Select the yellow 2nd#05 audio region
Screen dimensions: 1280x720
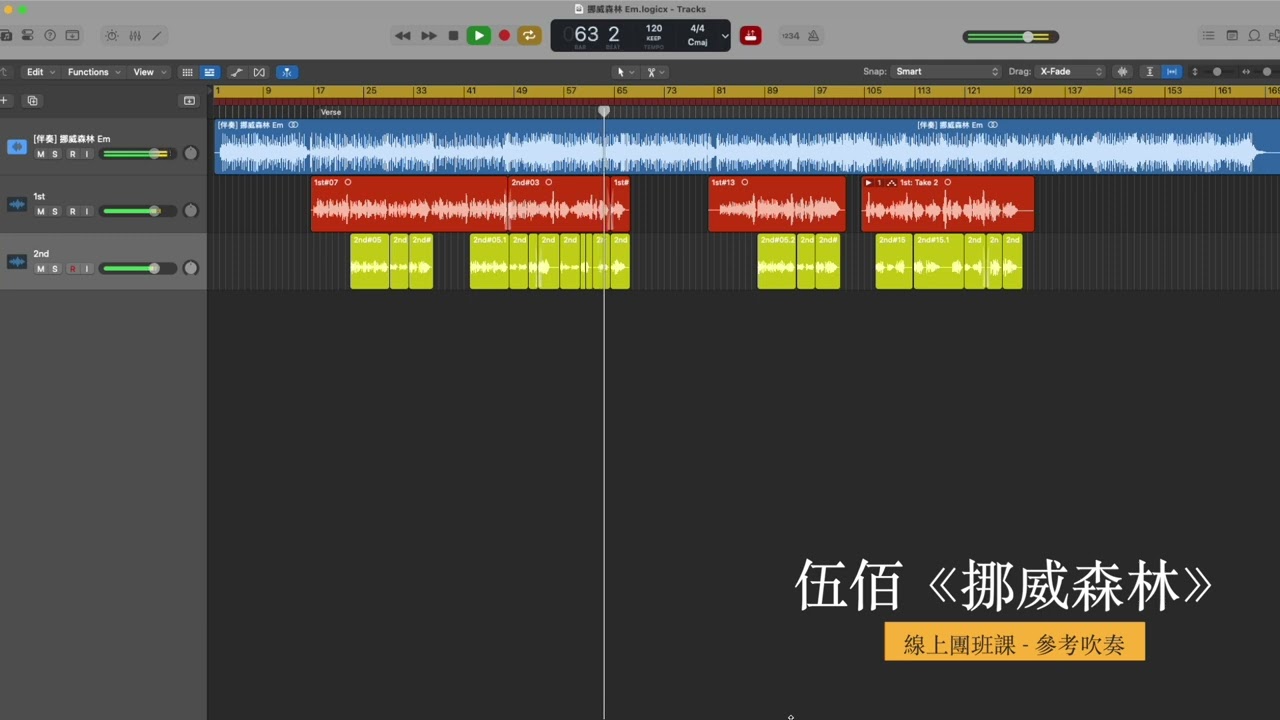369,261
